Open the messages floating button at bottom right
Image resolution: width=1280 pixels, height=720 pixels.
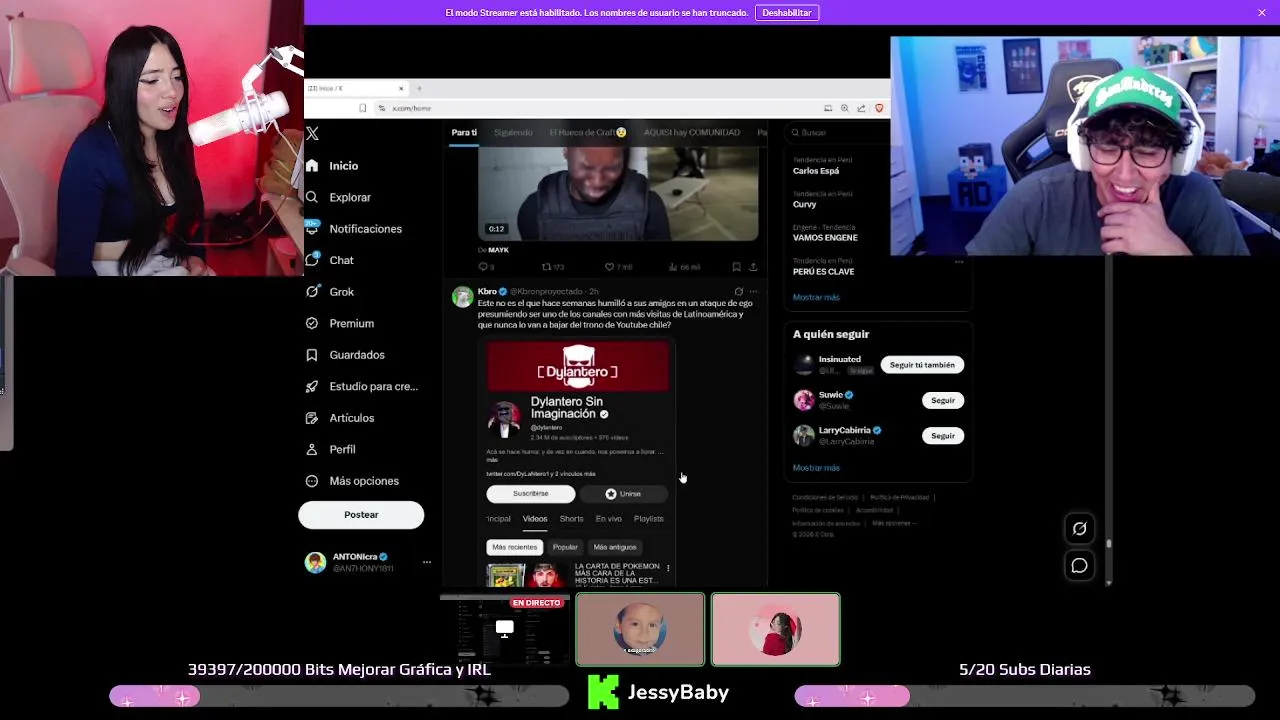coord(1079,566)
